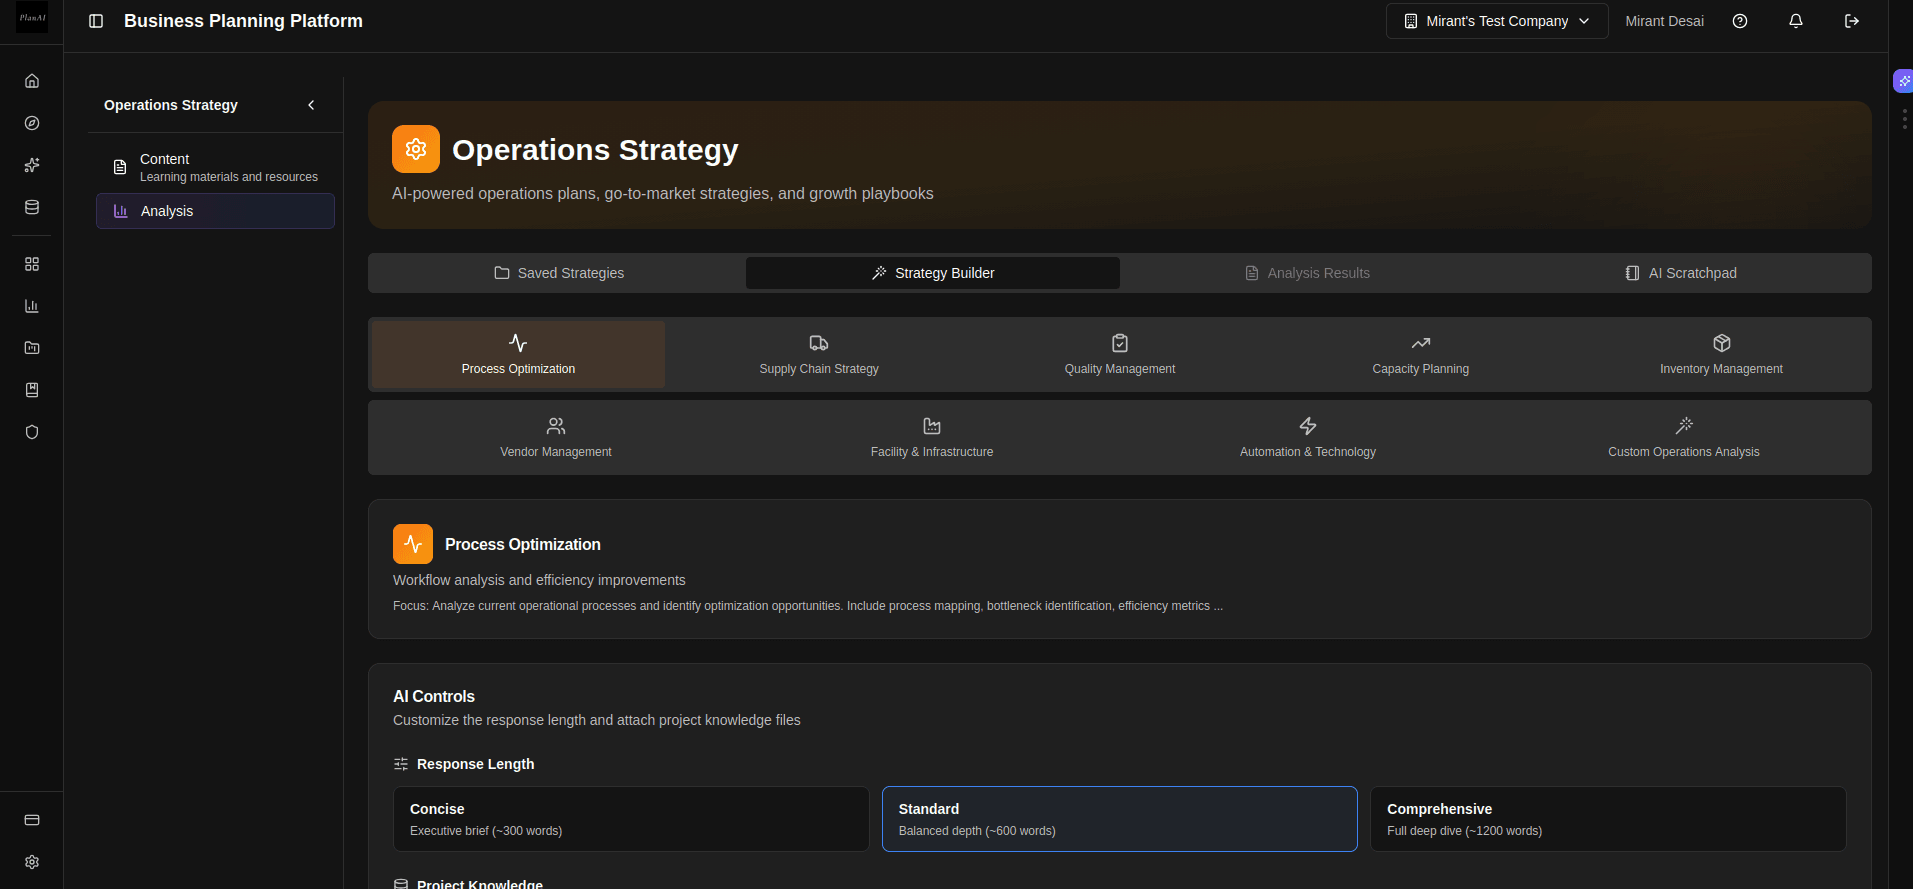This screenshot has height=889, width=1913.
Task: Select Concise response length option
Action: 631,819
